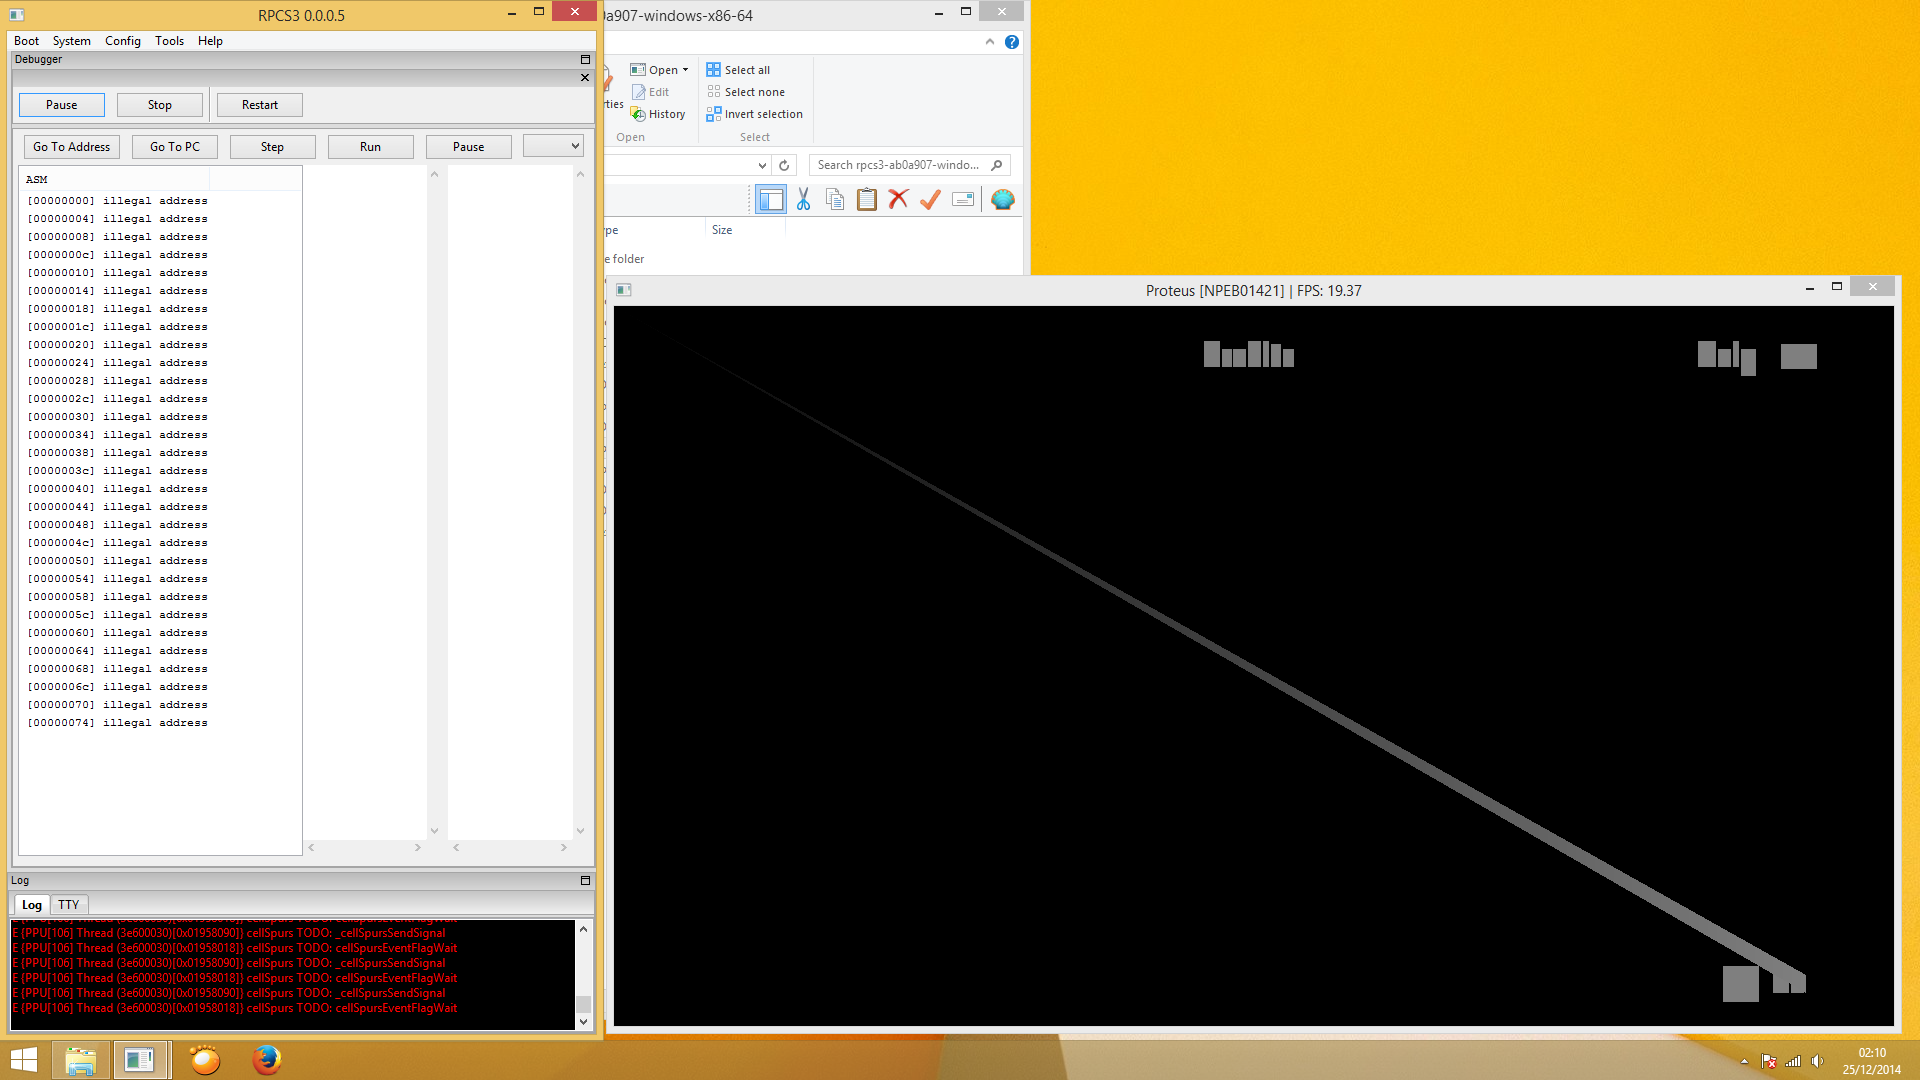Image resolution: width=1920 pixels, height=1080 pixels.
Task: Open the Help menu in RPCS3
Action: 210,41
